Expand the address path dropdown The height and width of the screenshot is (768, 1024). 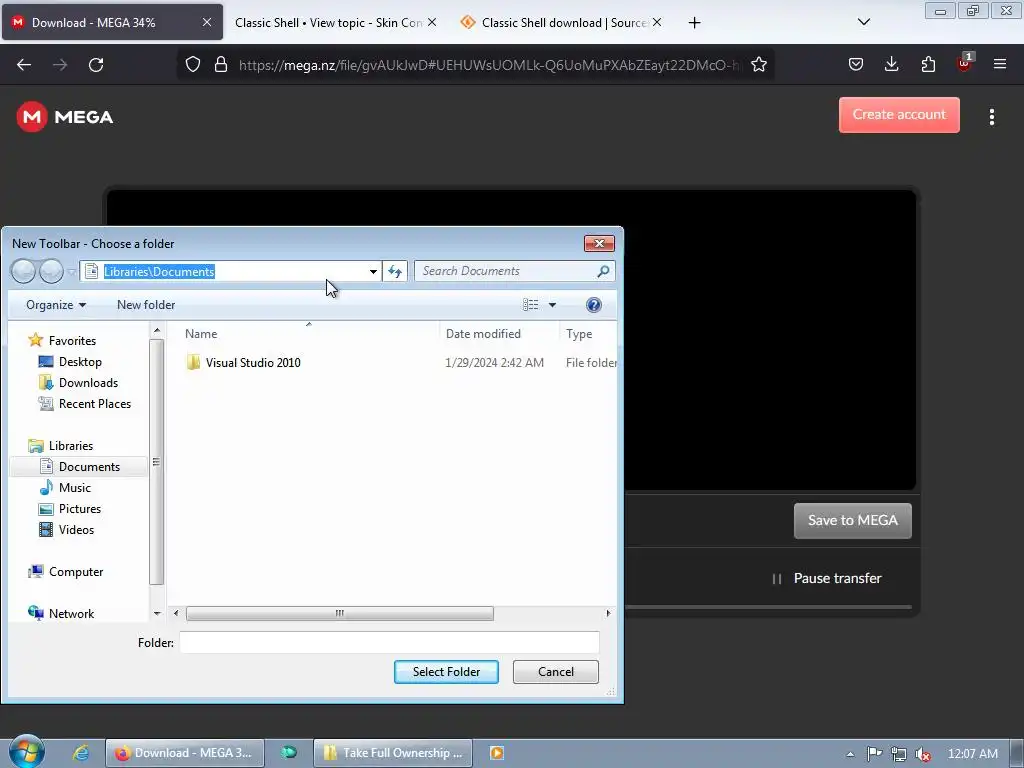(x=373, y=272)
